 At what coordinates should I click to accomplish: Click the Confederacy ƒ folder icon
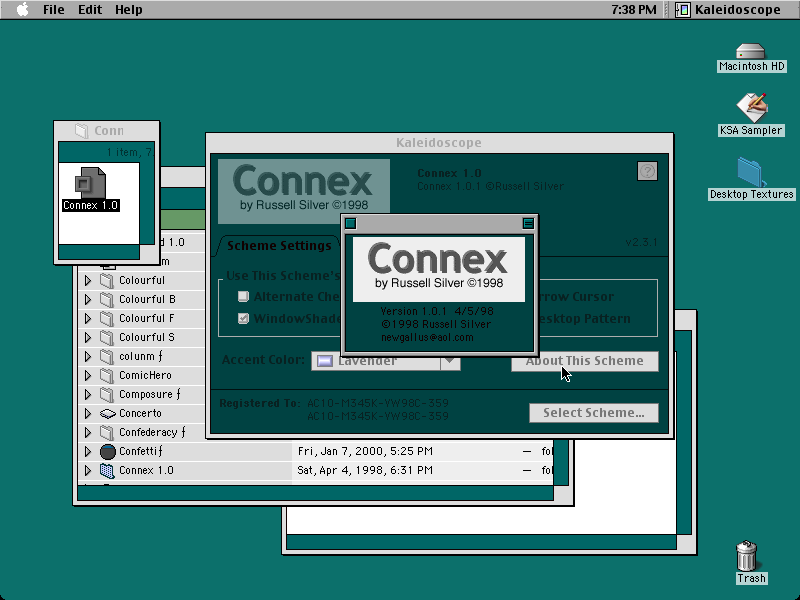tap(107, 433)
